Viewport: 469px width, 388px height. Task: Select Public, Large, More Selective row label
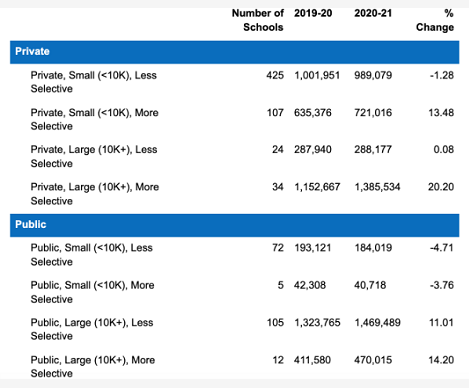click(x=93, y=366)
